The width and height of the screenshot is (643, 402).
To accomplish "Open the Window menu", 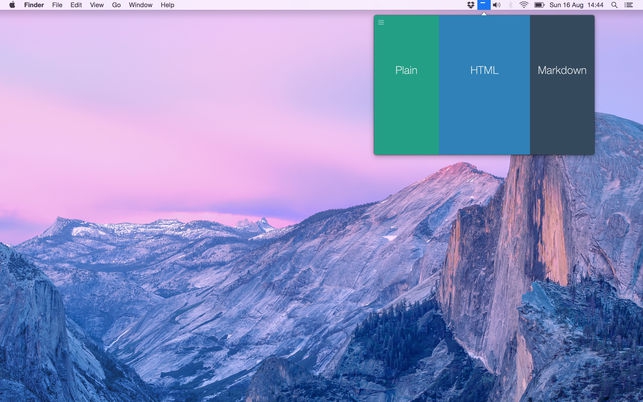I will click(x=141, y=5).
